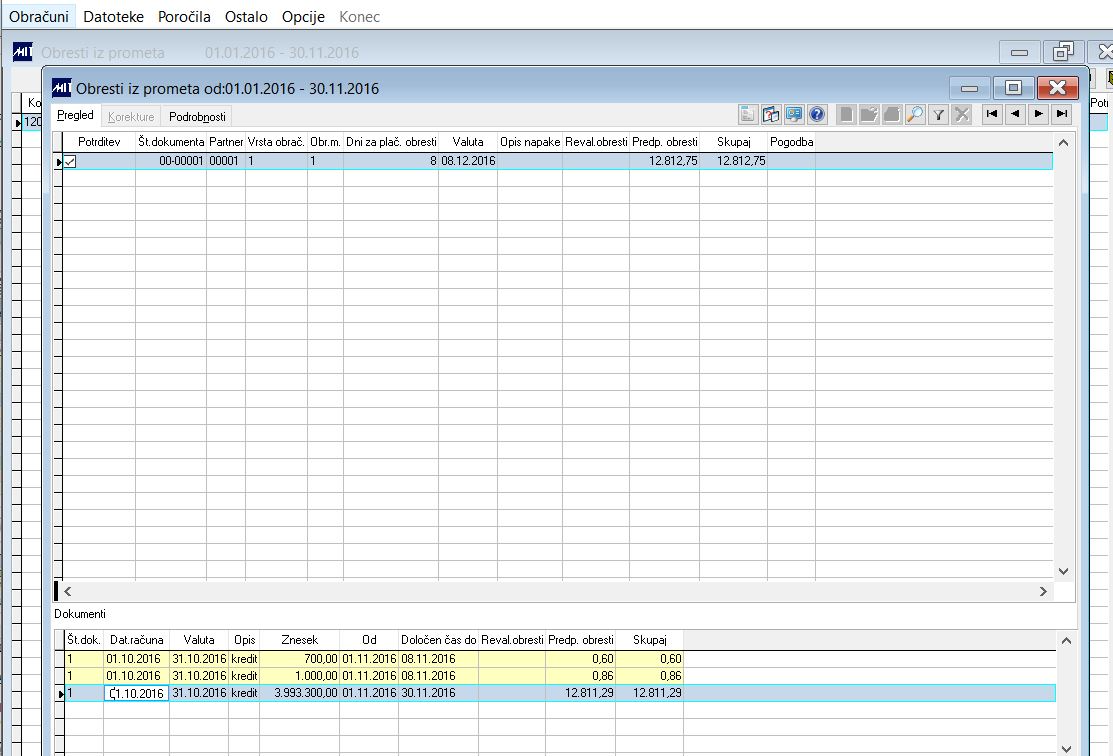Jump to the last record
This screenshot has height=756, width=1113.
[1062, 114]
